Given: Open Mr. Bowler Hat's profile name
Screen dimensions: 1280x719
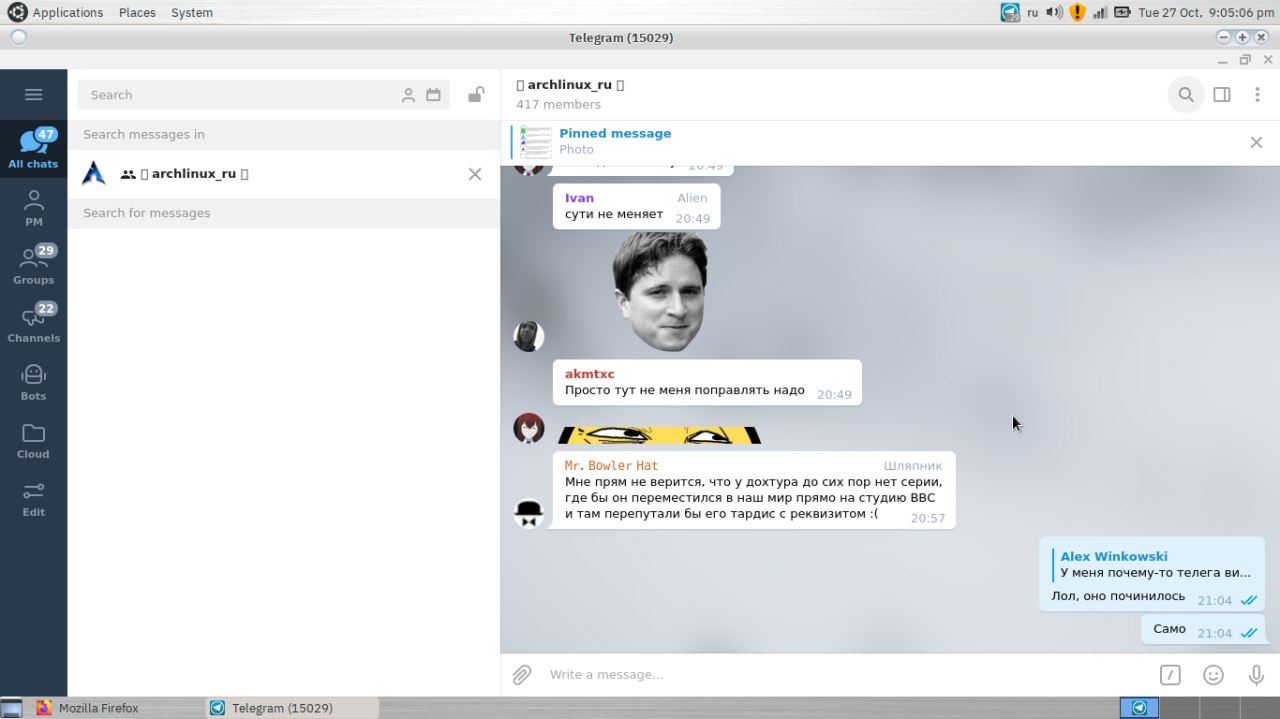Looking at the screenshot, I should click(611, 466).
